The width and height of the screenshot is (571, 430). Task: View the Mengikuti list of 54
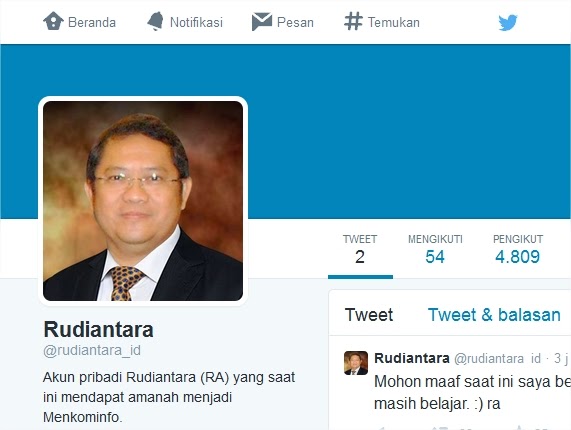pyautogui.click(x=435, y=250)
